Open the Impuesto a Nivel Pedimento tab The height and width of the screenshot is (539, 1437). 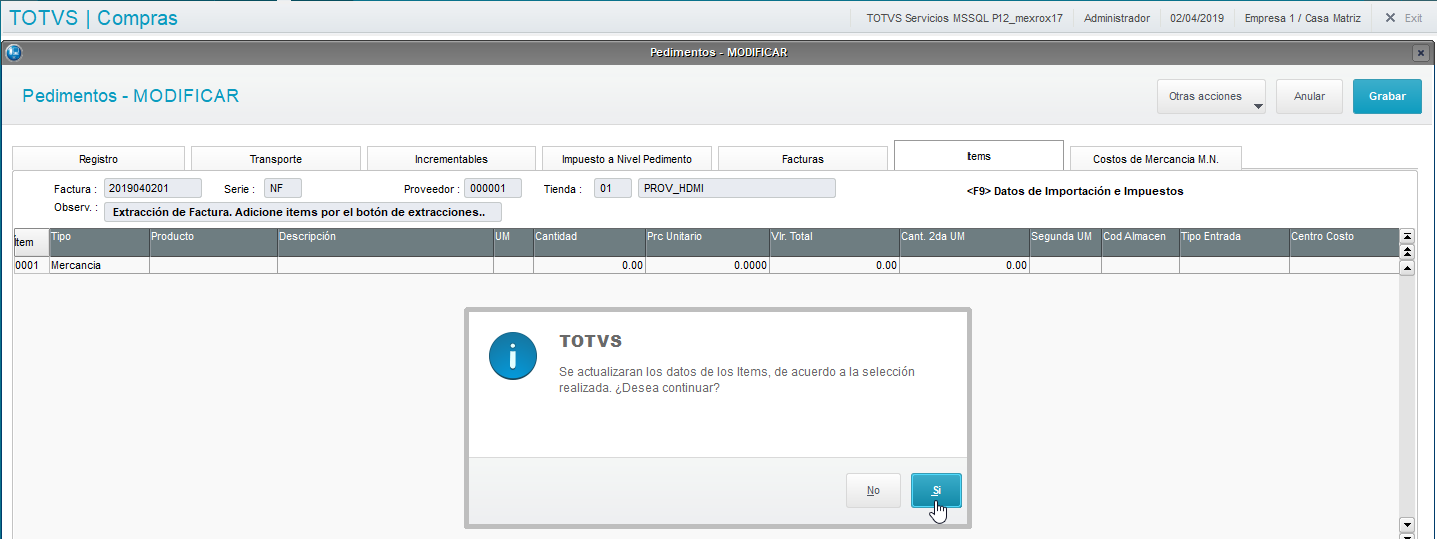[626, 159]
